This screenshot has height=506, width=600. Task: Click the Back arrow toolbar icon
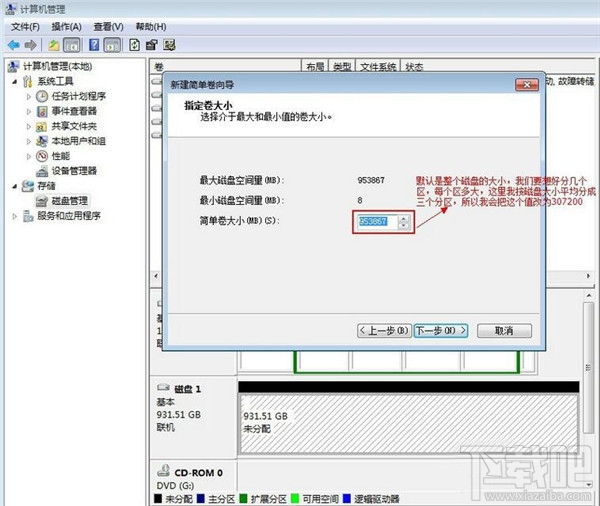14,45
